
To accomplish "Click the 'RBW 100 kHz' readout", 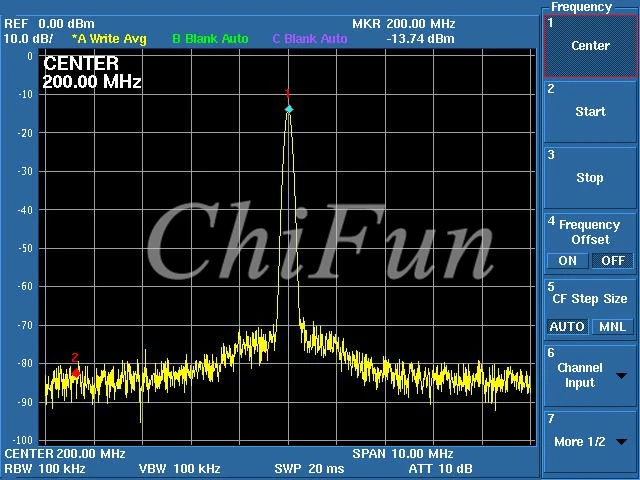I will pos(45,469).
